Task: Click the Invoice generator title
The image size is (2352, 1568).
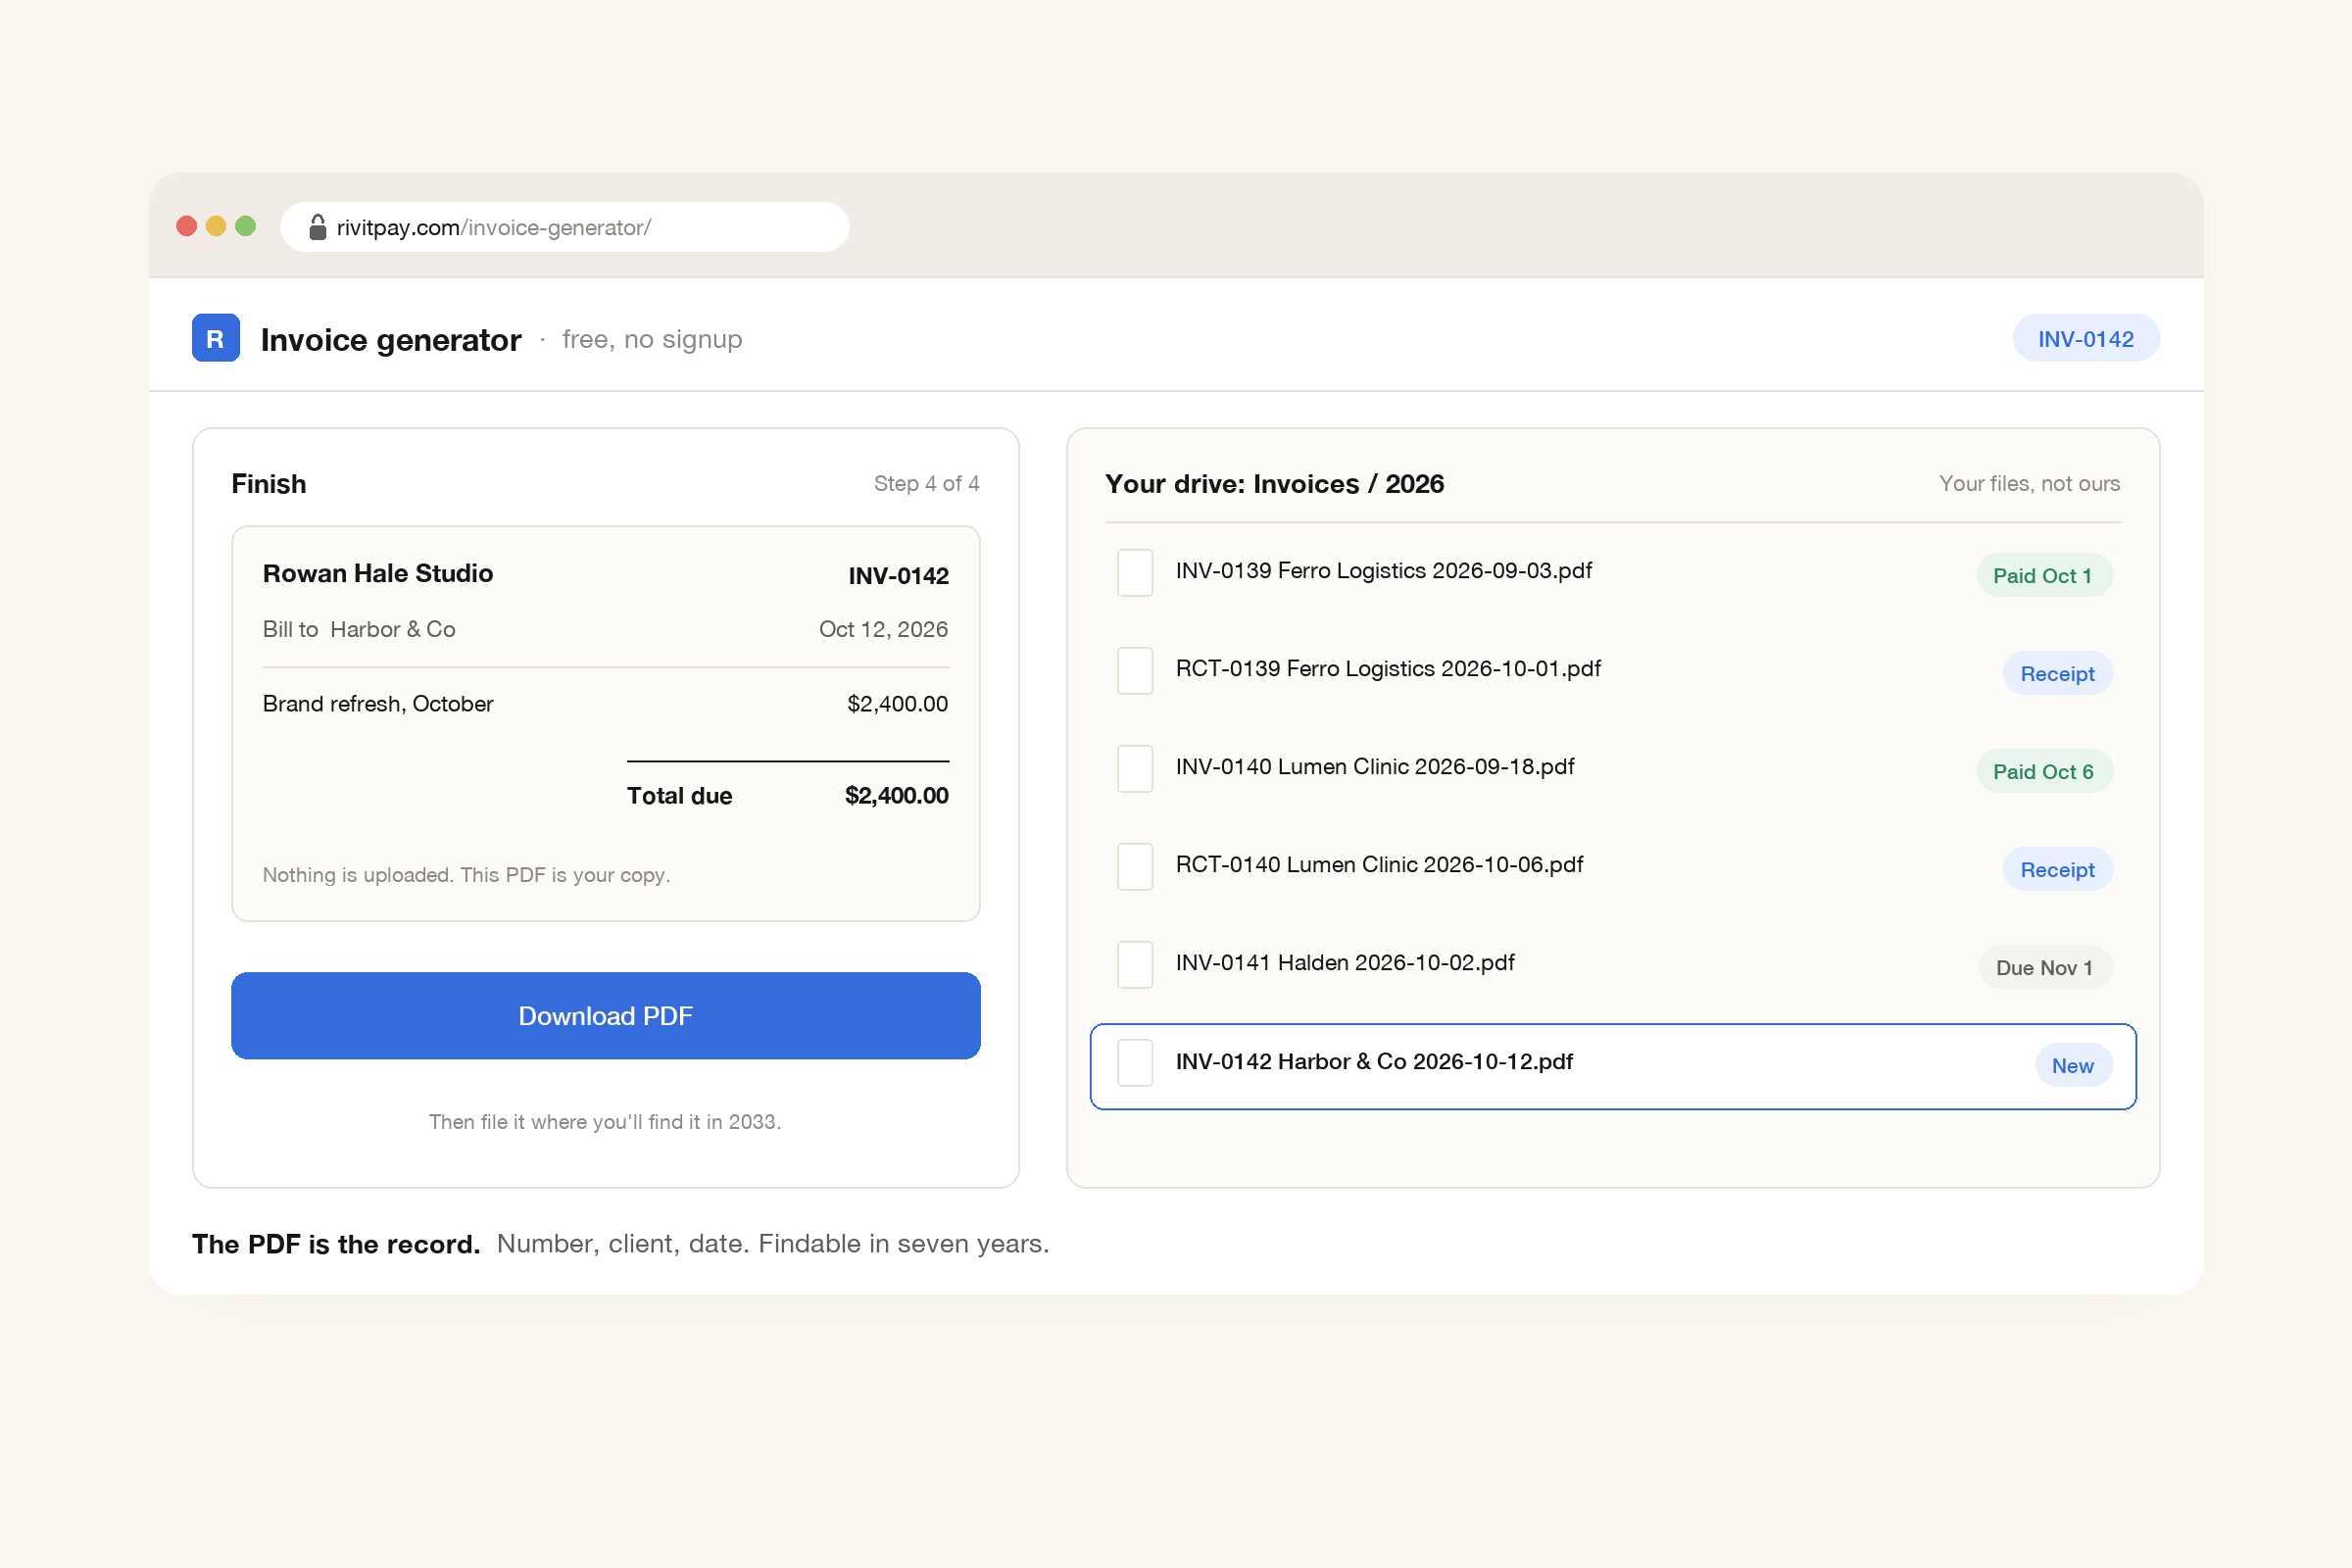Action: pyautogui.click(x=391, y=340)
